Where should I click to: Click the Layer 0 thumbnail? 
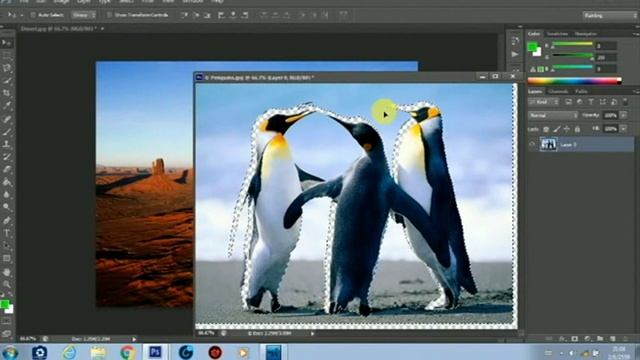pyautogui.click(x=548, y=144)
